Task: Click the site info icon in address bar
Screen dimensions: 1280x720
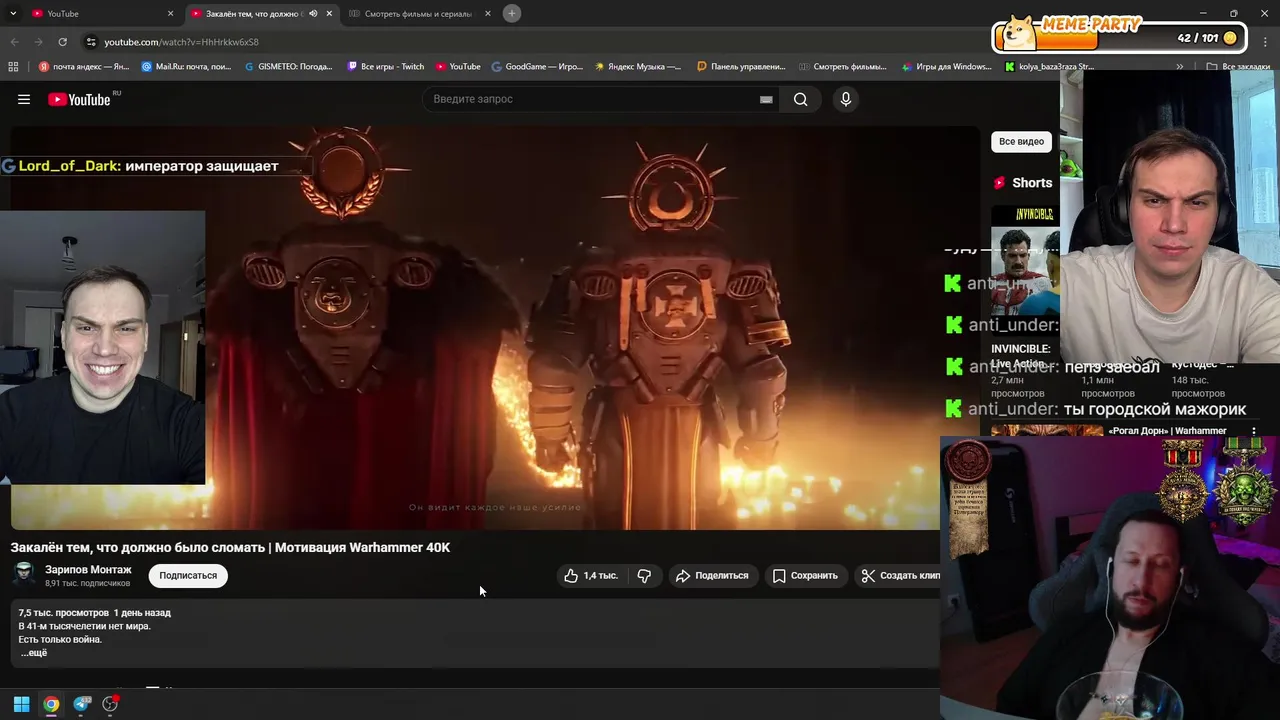Action: click(91, 42)
